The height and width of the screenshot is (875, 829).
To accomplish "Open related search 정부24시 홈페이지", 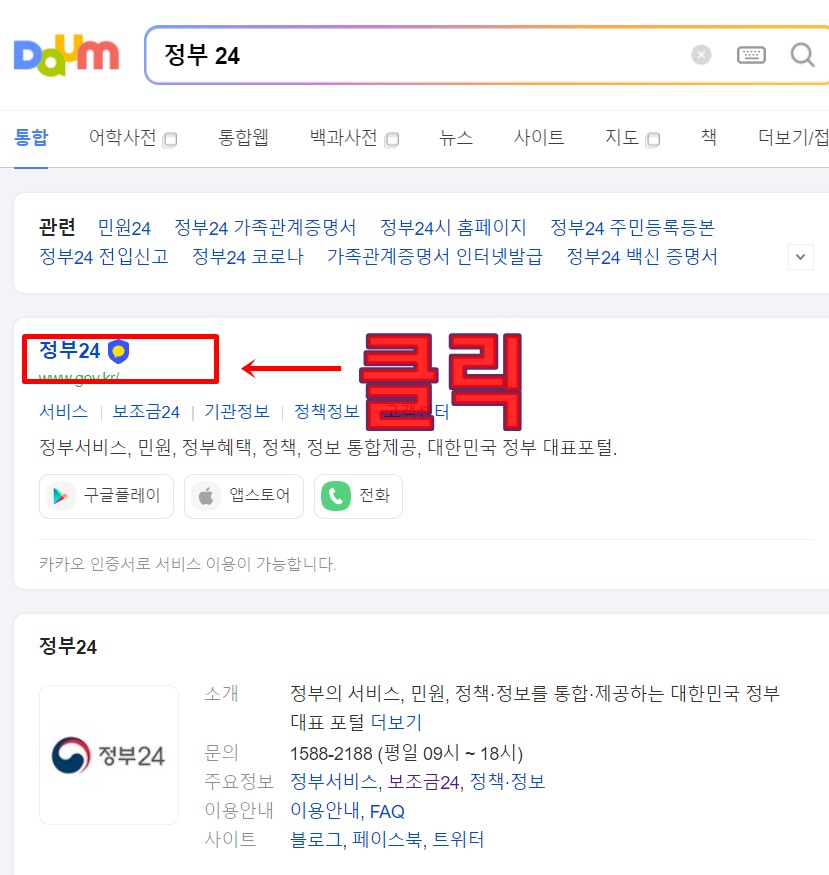I will click(453, 228).
